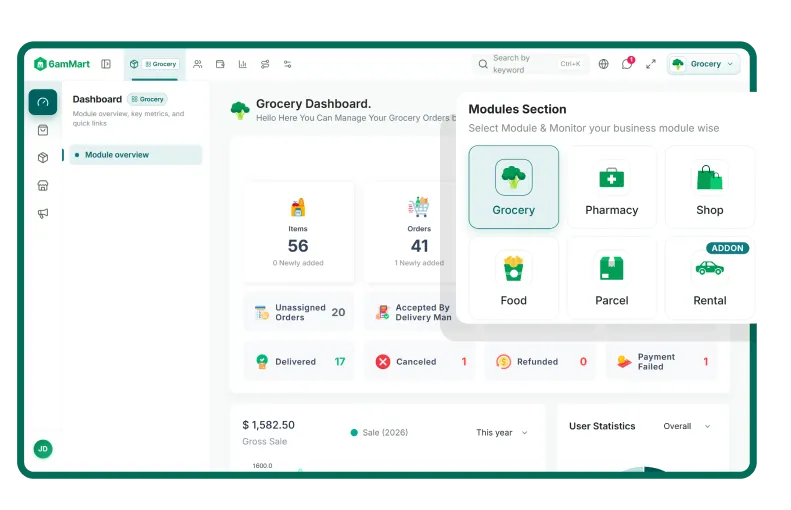Open Accepted By Delivery Man card
Image resolution: width=791 pixels, height=510 pixels.
411,312
